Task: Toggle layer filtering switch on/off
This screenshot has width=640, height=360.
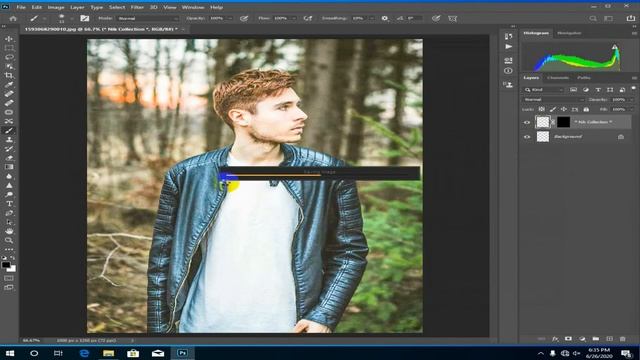Action: [x=633, y=88]
